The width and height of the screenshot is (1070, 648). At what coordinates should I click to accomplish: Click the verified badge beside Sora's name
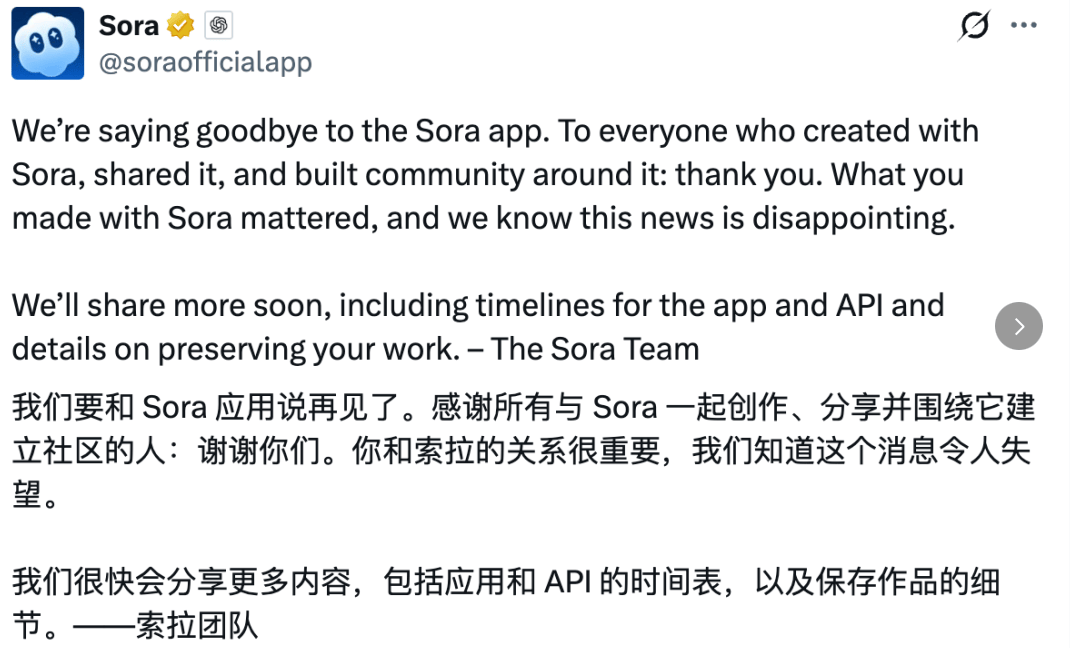pyautogui.click(x=179, y=25)
